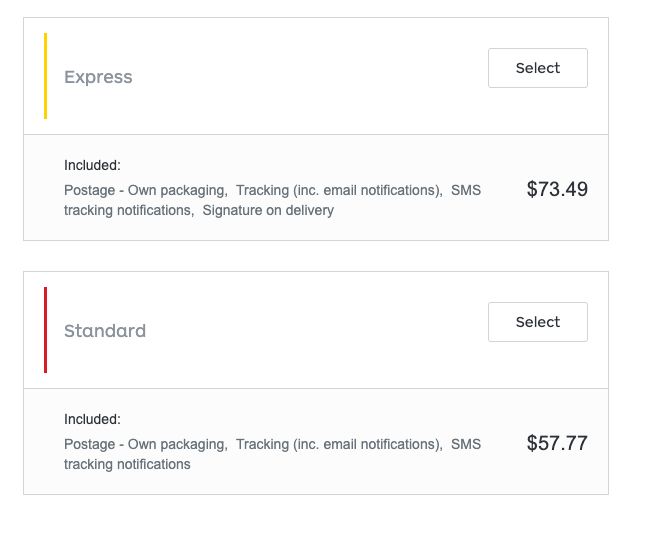Click "SMS" text in Standard details

pos(466,444)
